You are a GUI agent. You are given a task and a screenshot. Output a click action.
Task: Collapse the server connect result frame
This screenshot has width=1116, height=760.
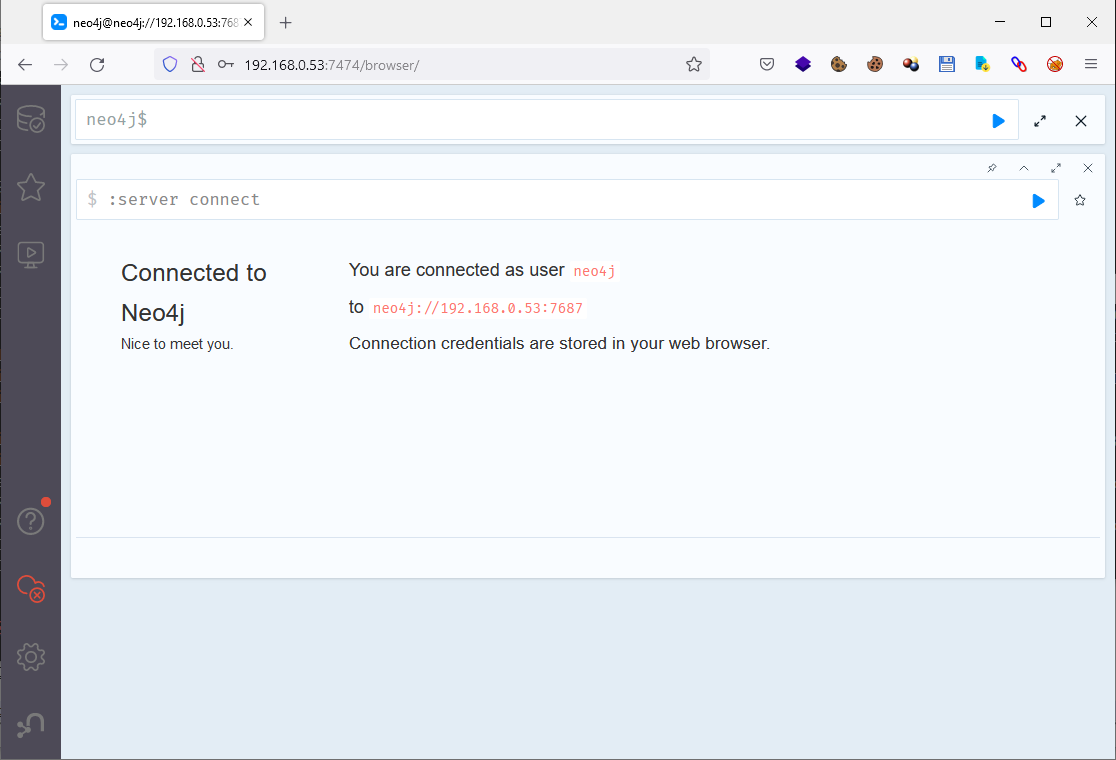coord(1024,168)
